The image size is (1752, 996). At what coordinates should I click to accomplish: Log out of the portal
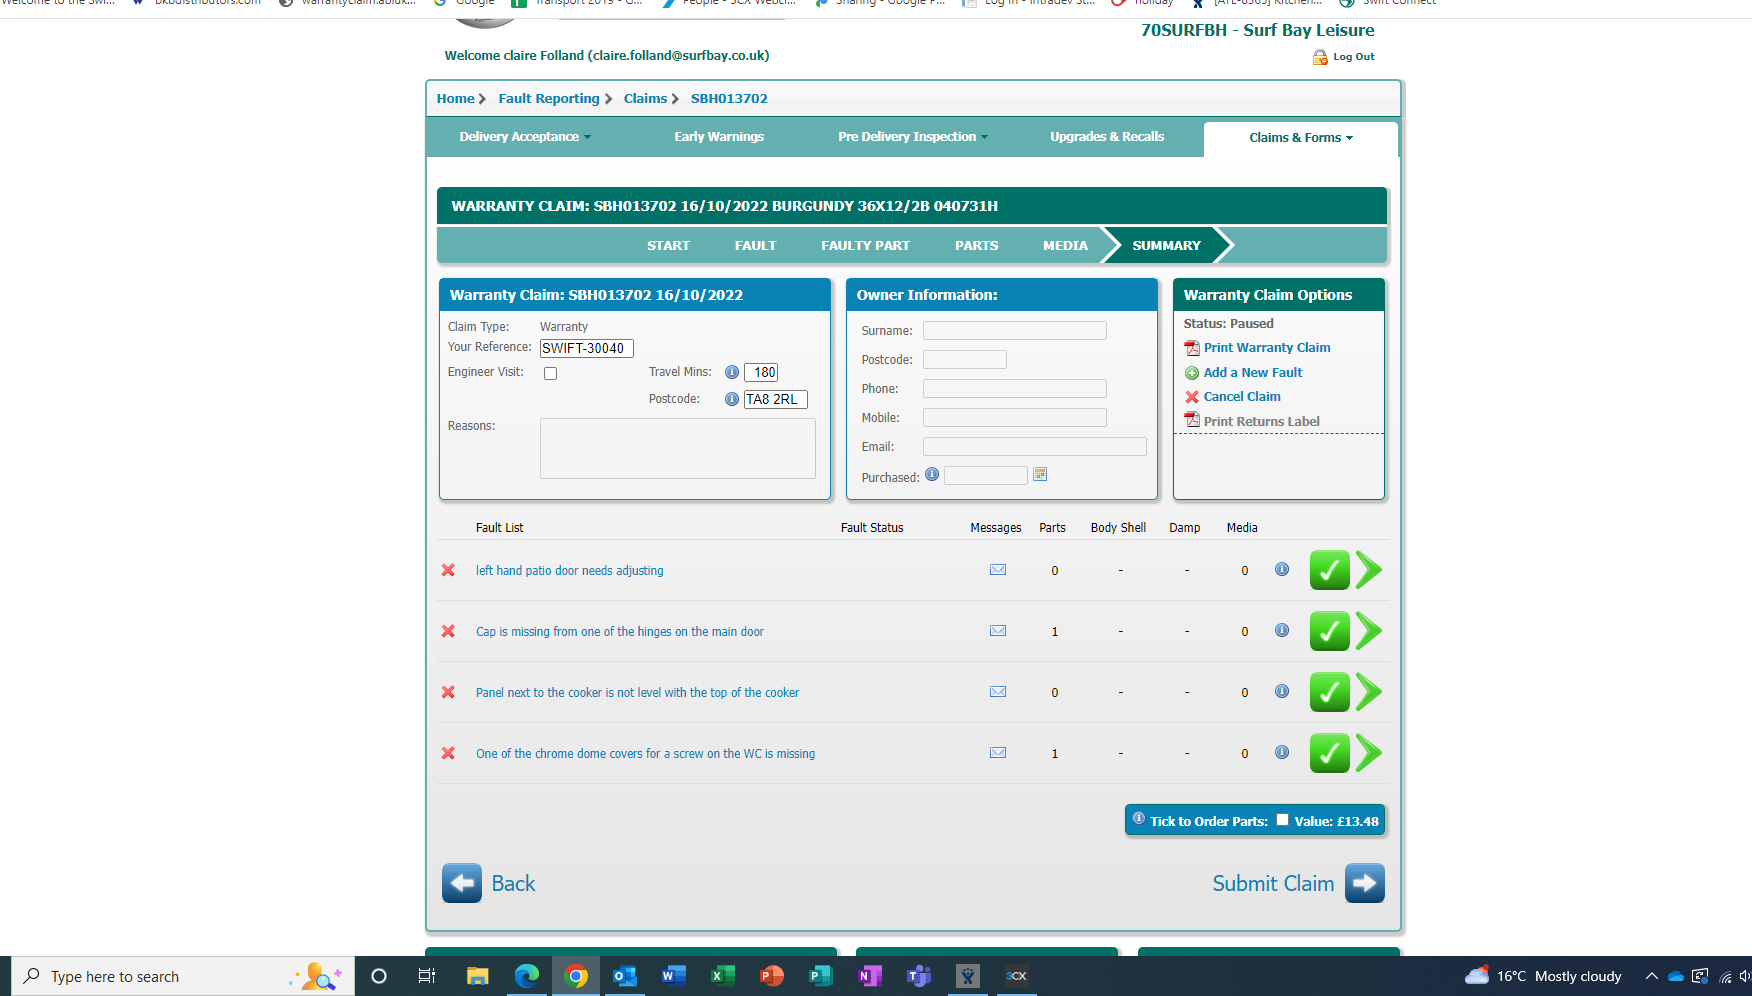pos(1344,57)
